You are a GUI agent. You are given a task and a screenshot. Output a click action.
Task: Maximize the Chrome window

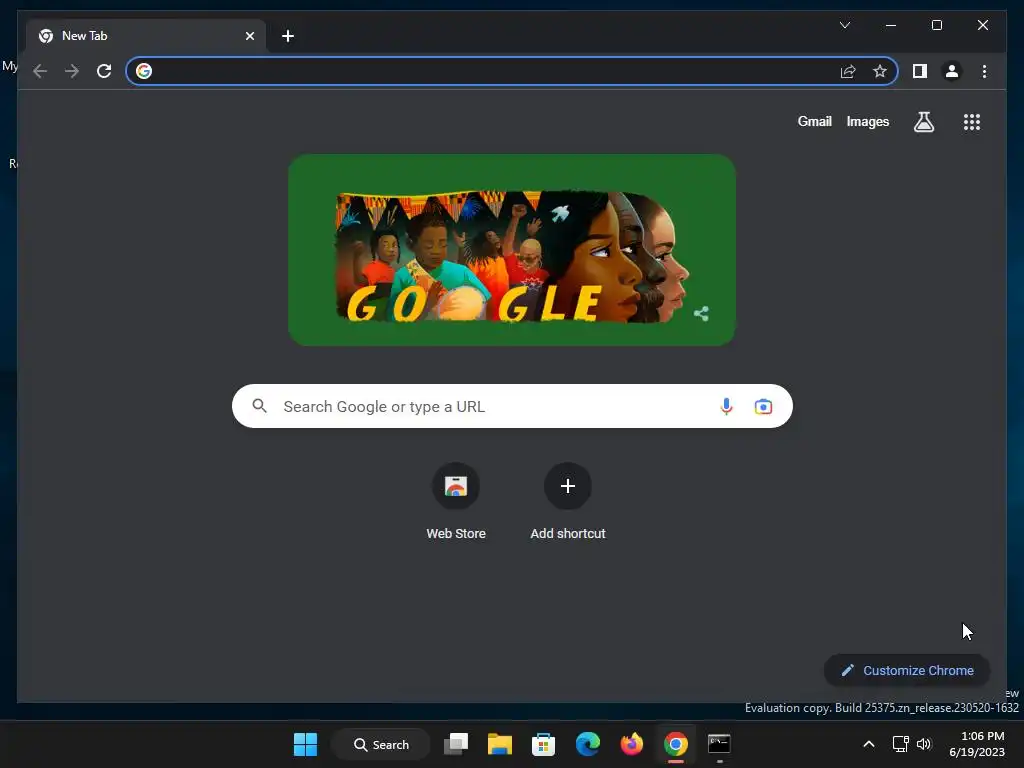click(936, 25)
